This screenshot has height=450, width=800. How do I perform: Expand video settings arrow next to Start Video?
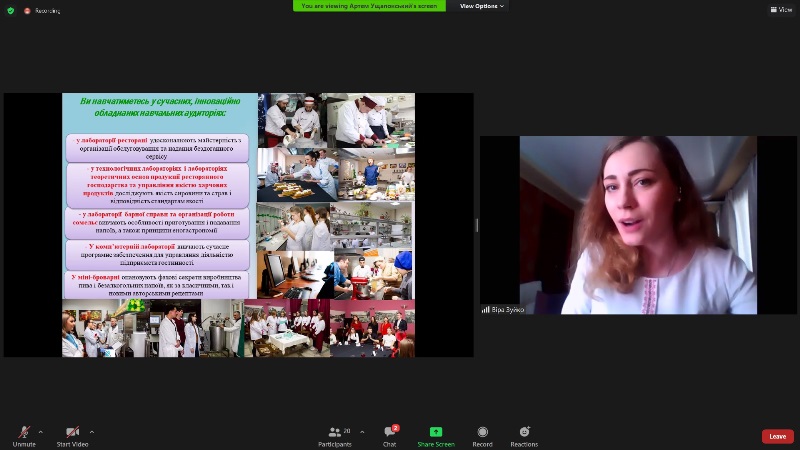click(92, 432)
